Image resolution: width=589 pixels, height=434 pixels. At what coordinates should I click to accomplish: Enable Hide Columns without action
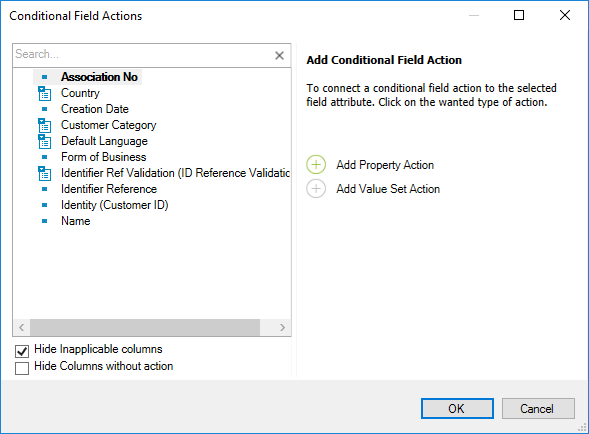[x=22, y=368]
